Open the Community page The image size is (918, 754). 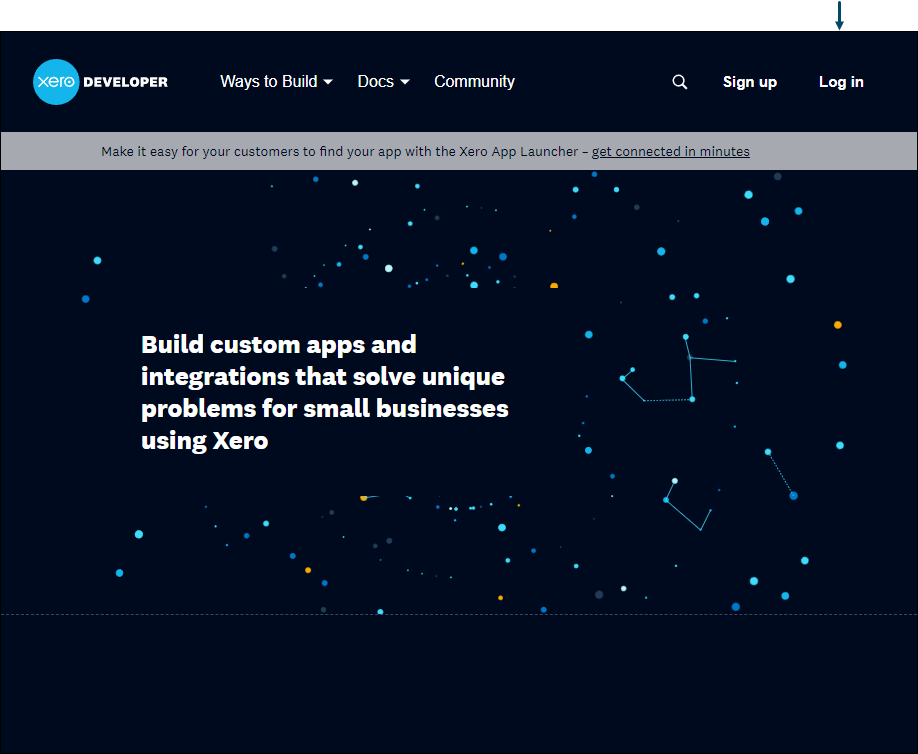[474, 81]
